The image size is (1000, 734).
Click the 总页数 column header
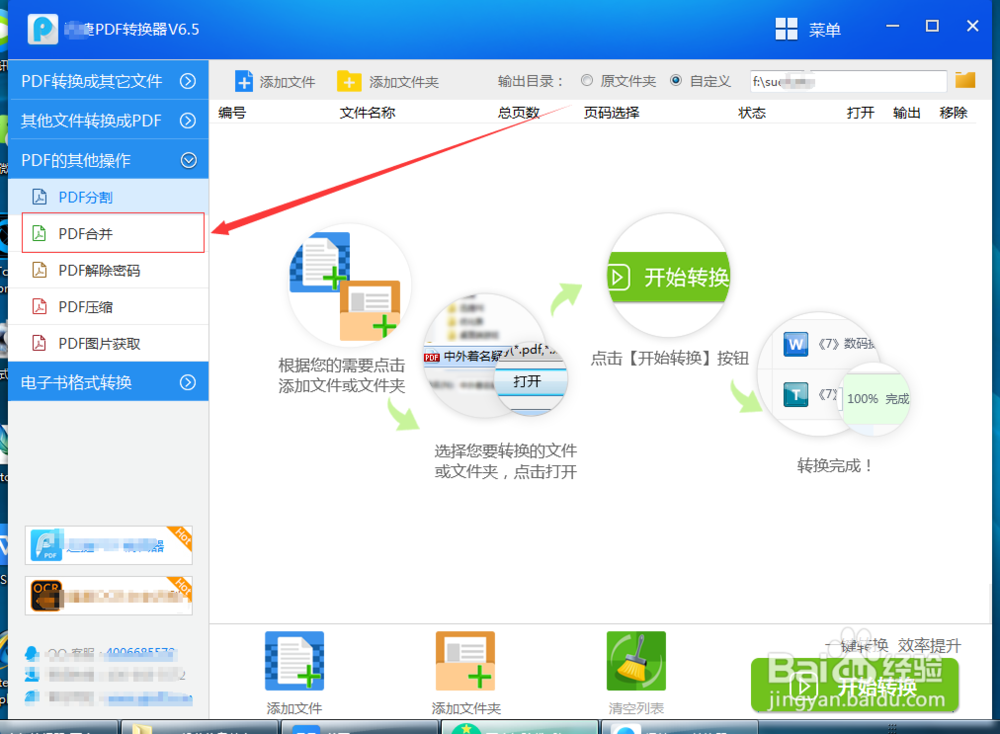coord(518,113)
